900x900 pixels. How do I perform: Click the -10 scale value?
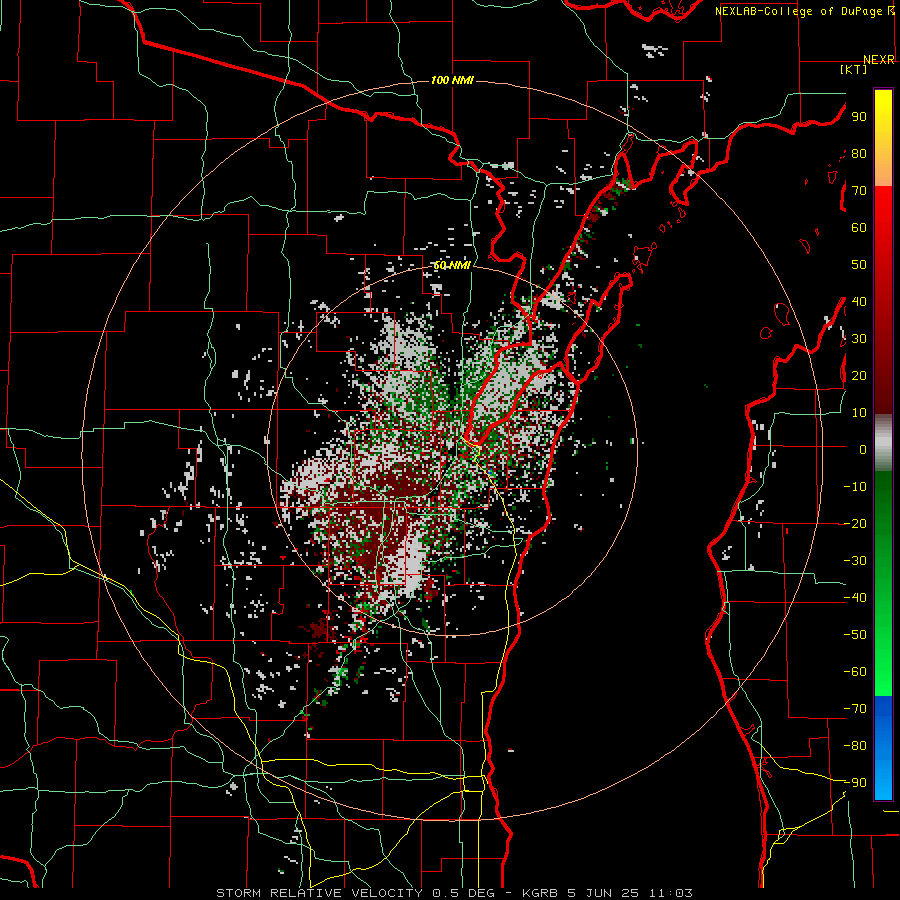click(855, 487)
